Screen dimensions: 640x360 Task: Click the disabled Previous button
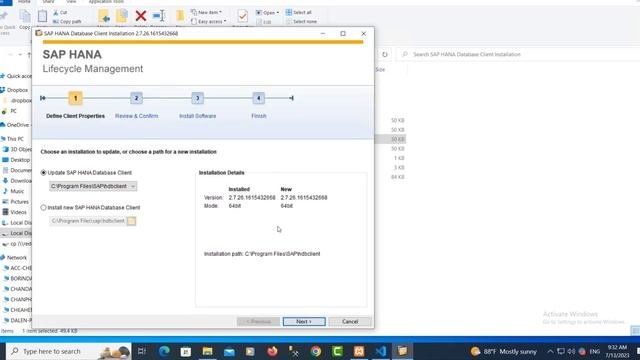point(258,322)
